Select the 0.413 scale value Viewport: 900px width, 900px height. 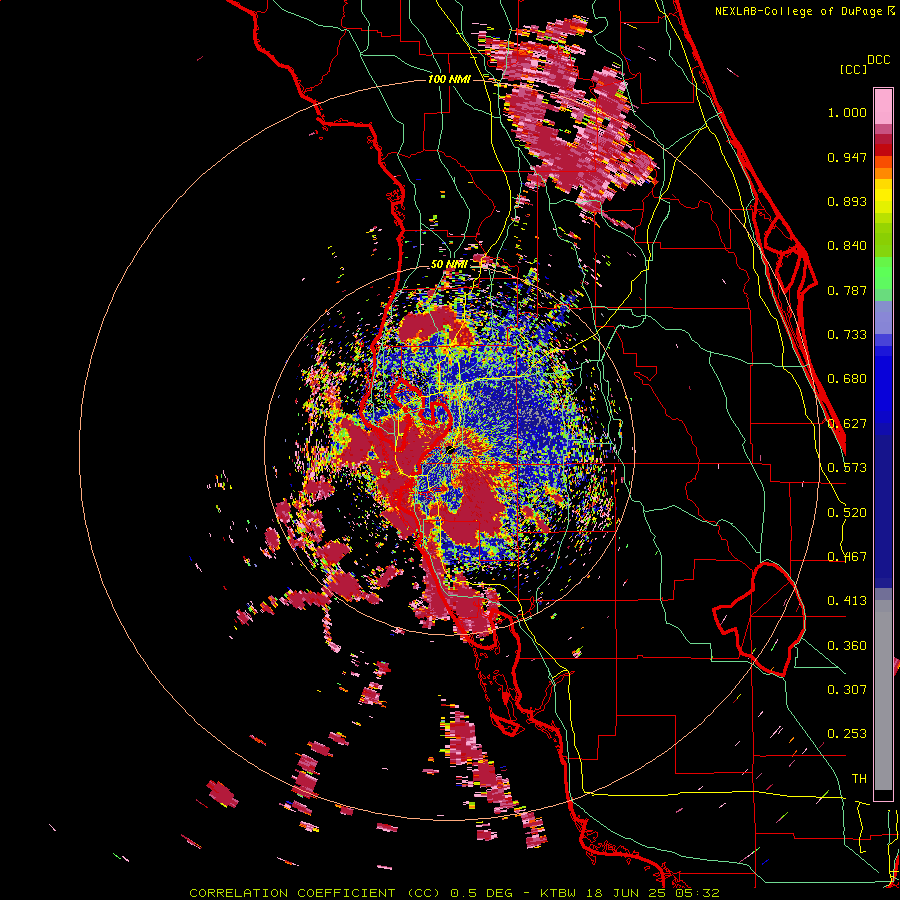tap(847, 601)
